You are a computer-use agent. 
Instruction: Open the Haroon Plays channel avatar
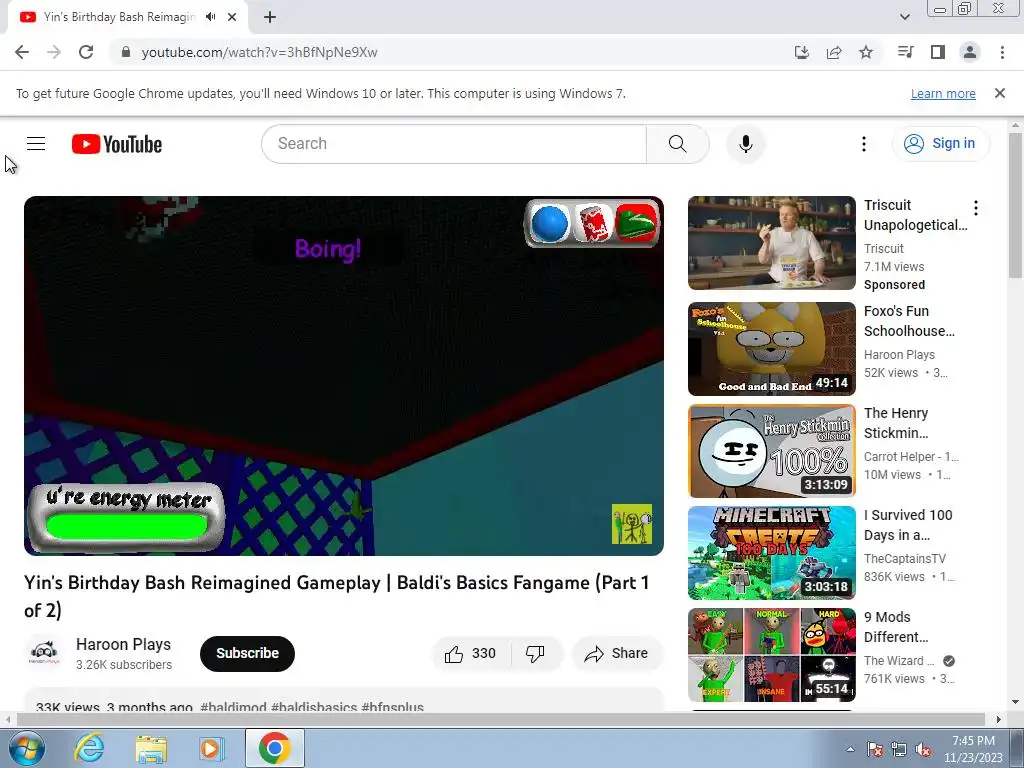[x=44, y=653]
